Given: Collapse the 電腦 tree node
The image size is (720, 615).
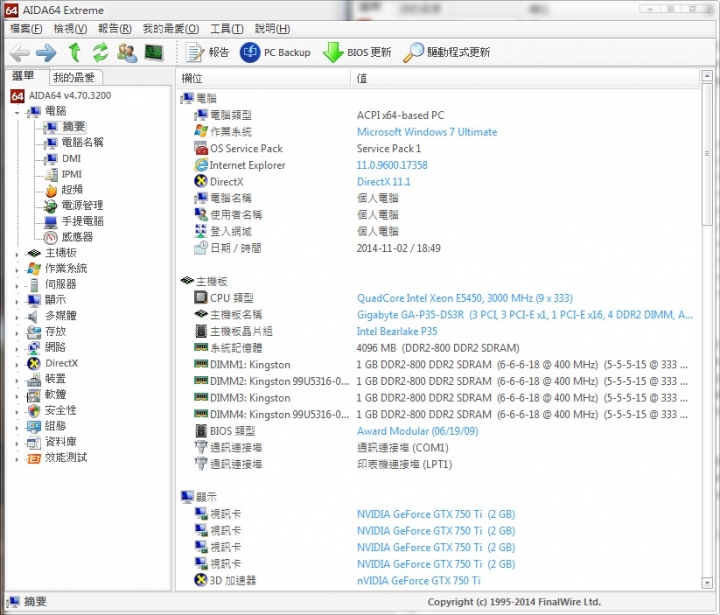Looking at the screenshot, I should [x=17, y=112].
